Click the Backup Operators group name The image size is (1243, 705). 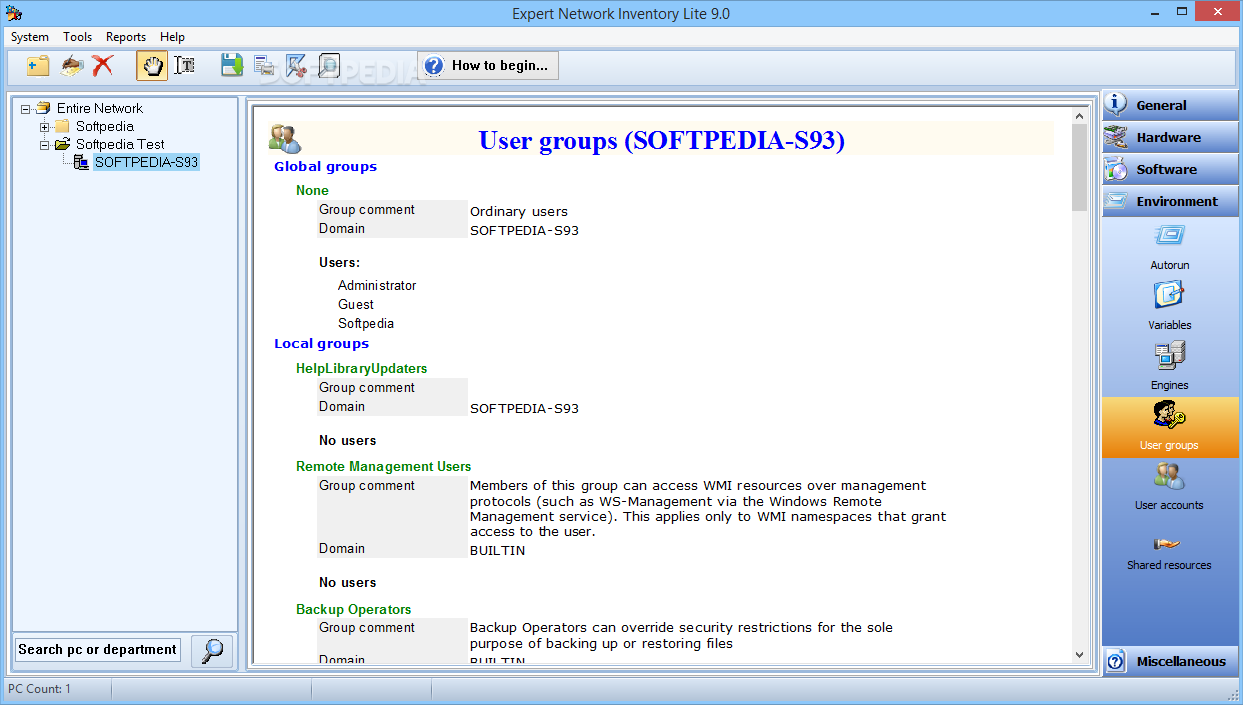[x=353, y=609]
